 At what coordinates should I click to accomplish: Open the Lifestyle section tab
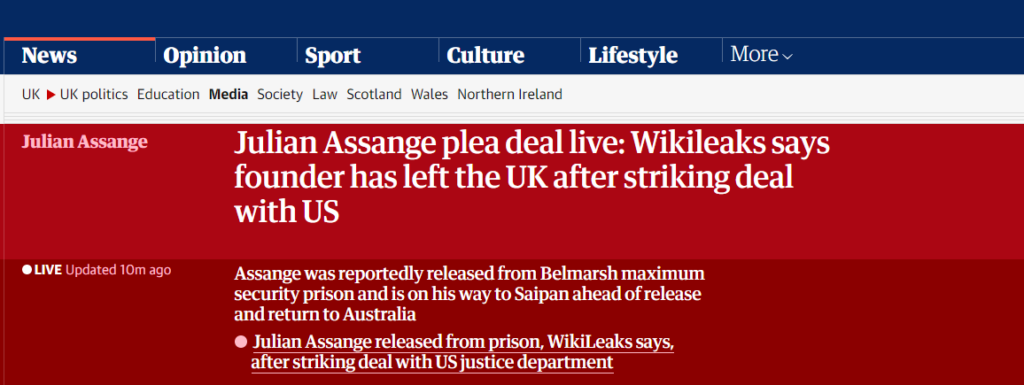[633, 55]
